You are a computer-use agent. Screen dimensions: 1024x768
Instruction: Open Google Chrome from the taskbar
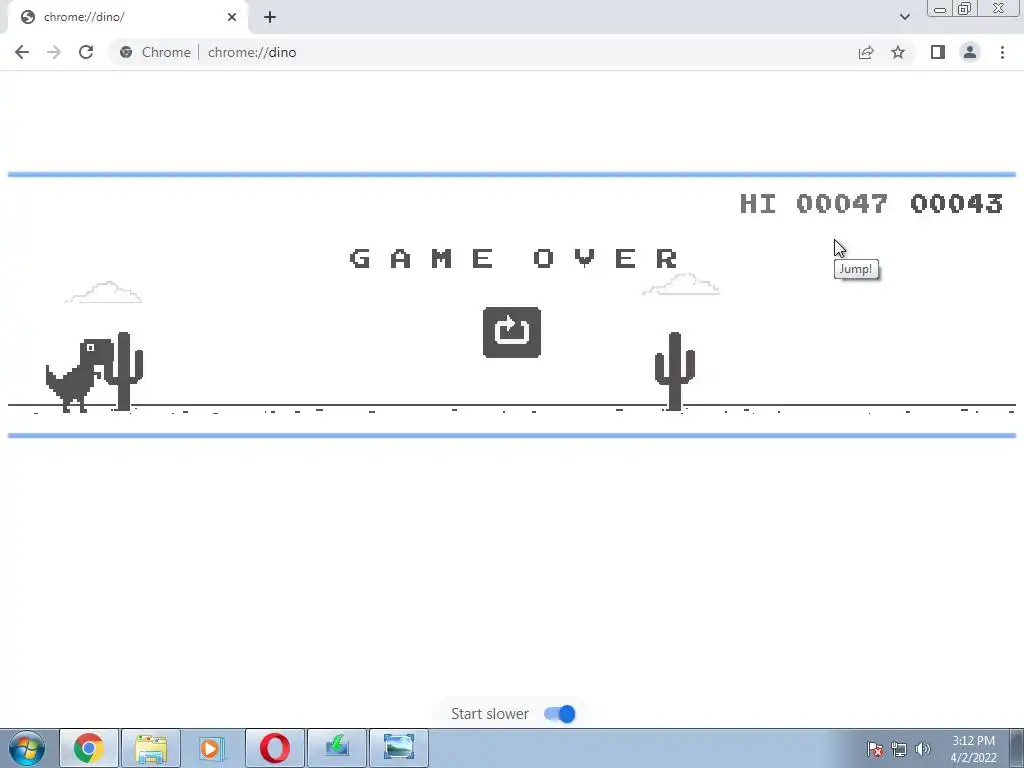89,748
